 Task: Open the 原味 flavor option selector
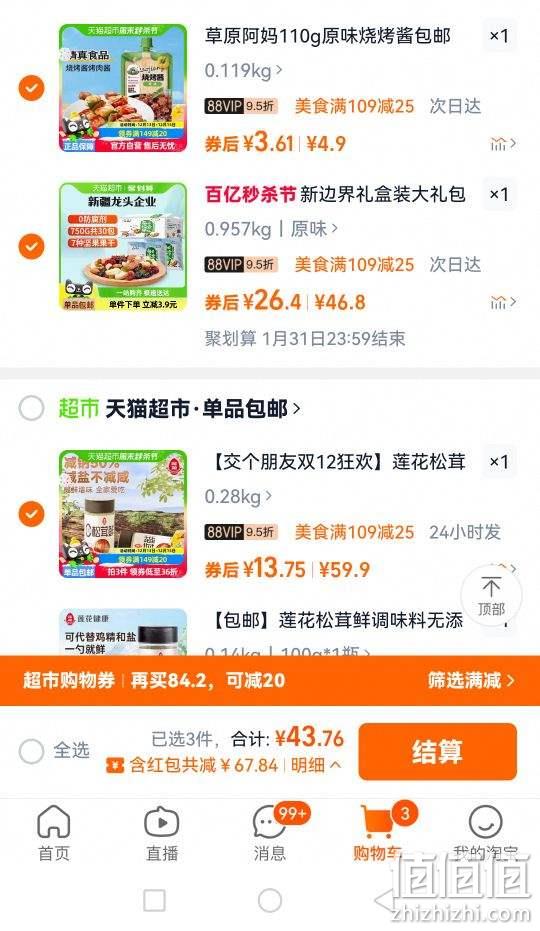point(314,229)
